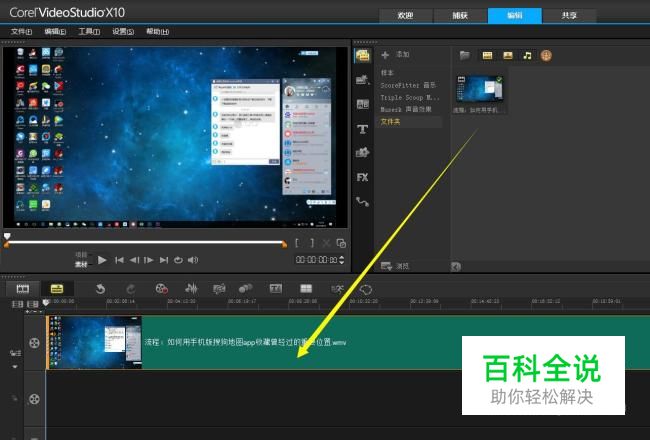Redo the last action
Image resolution: width=650 pixels, height=440 pixels.
(x=131, y=289)
